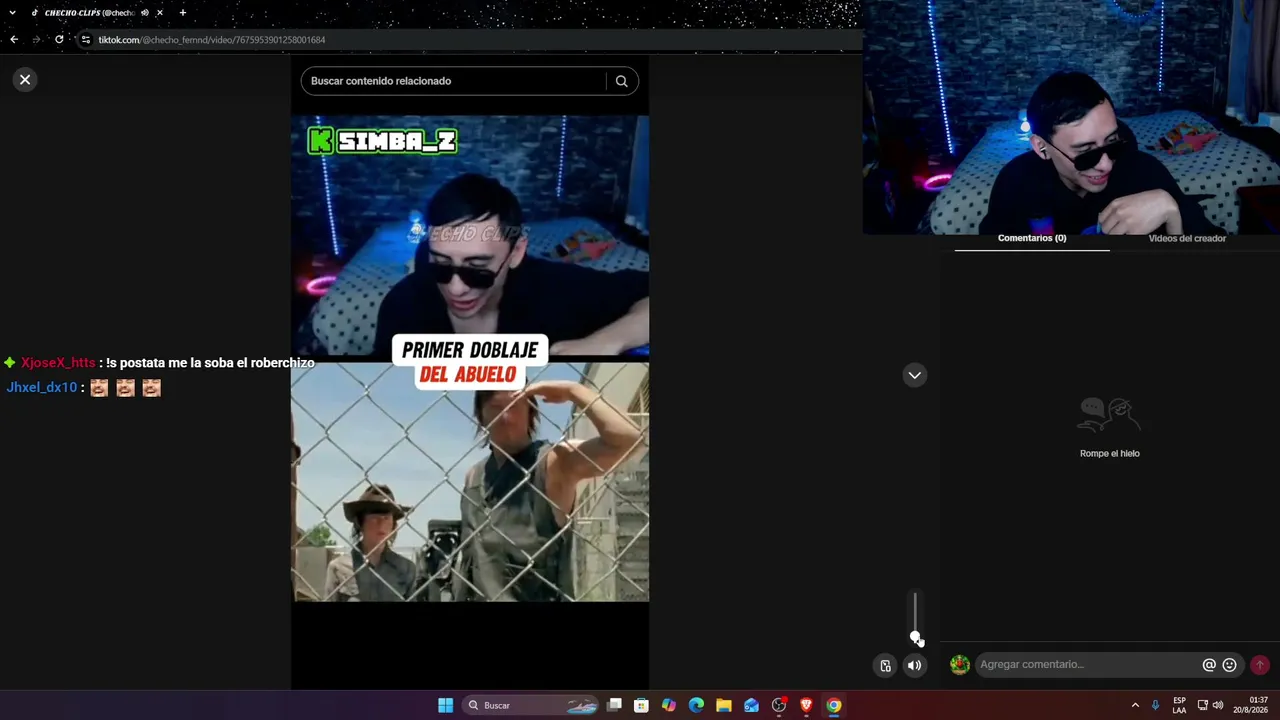The height and width of the screenshot is (720, 1280).
Task: Click the search magnifier in related content bar
Action: (621, 81)
